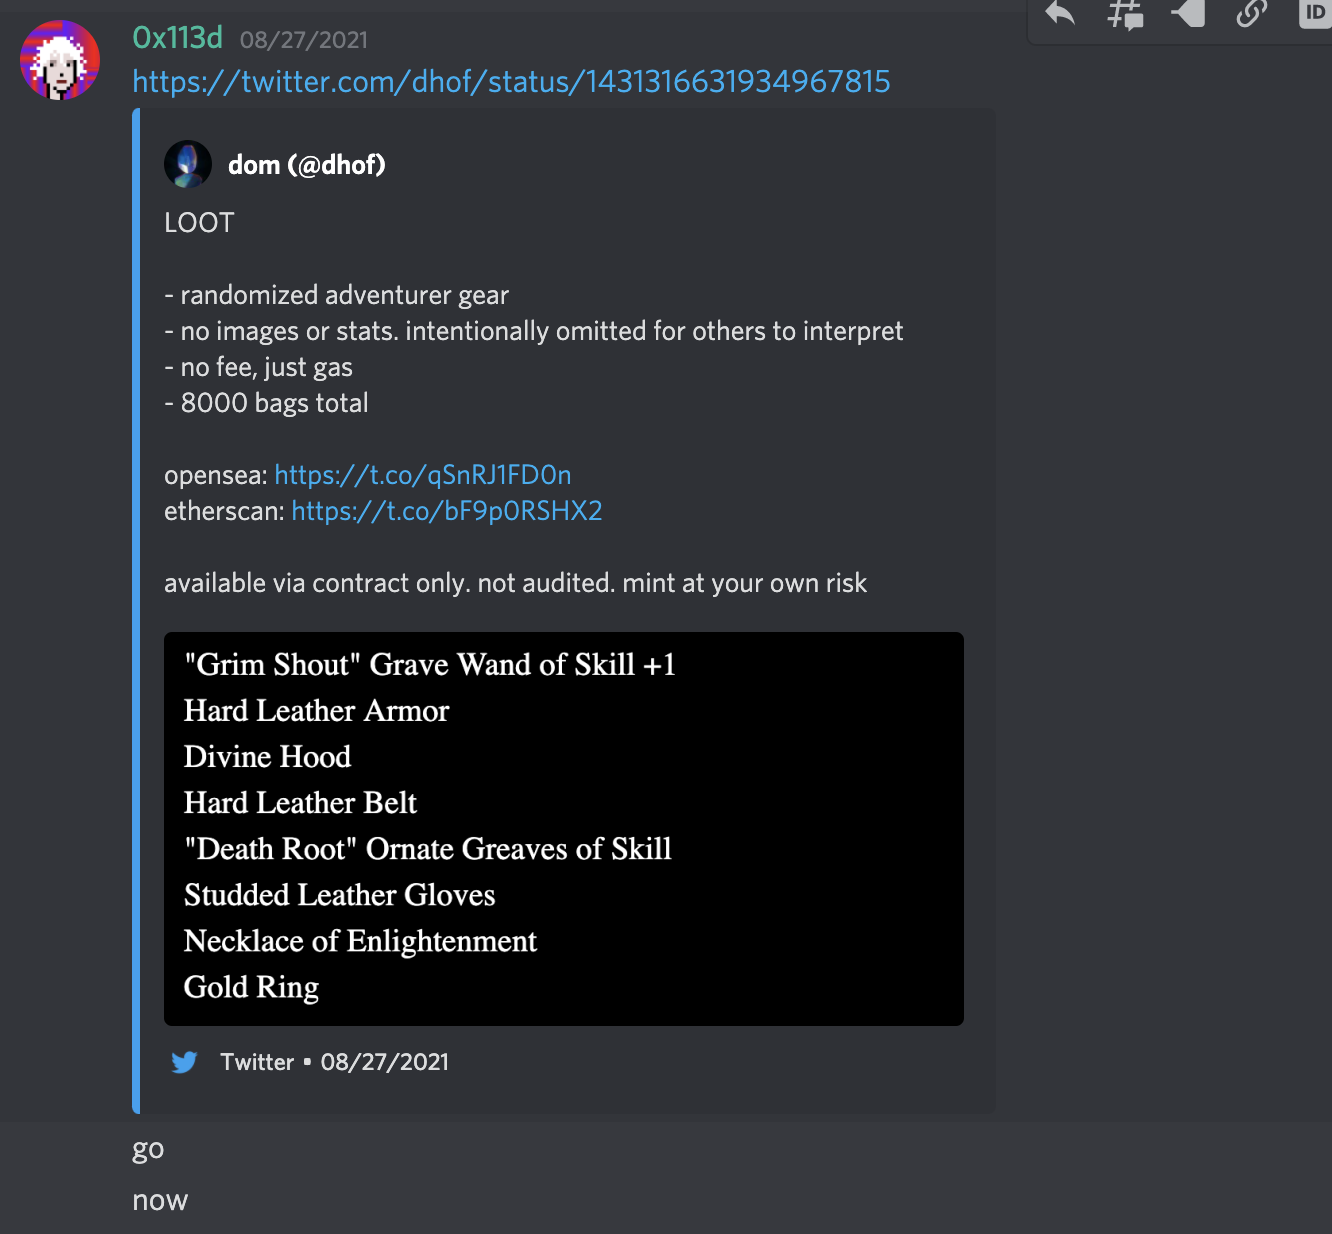Copy the message ID
The width and height of the screenshot is (1332, 1234).
click(x=1315, y=13)
